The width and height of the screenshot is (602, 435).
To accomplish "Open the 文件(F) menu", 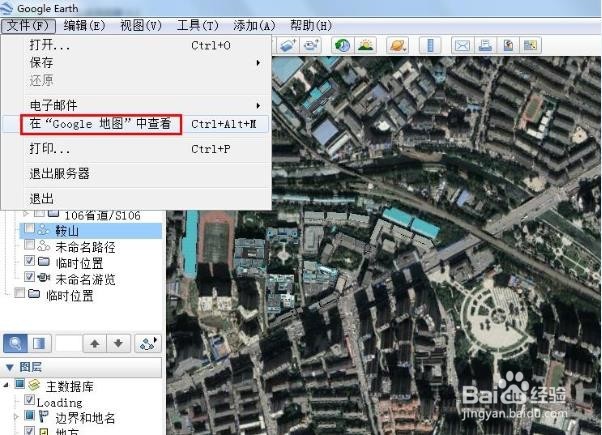I will point(28,26).
